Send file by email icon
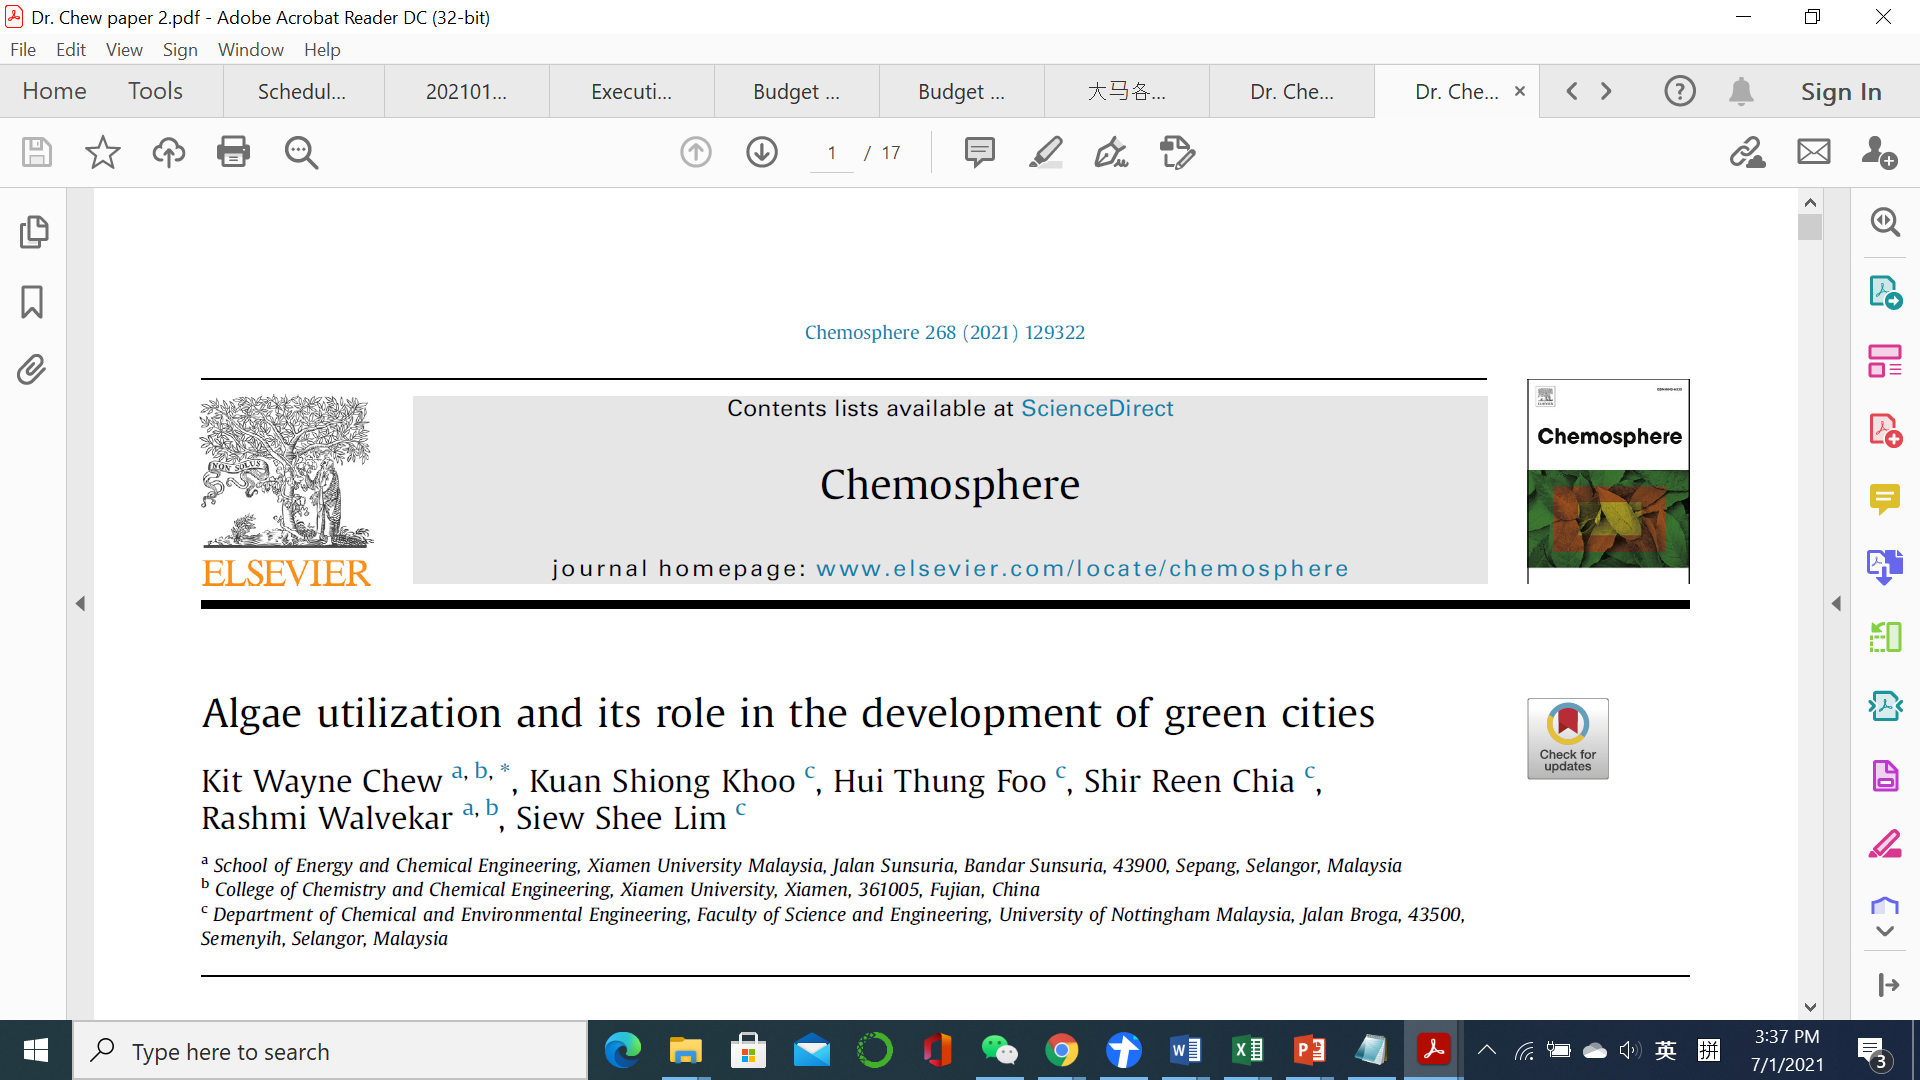 coord(1813,152)
